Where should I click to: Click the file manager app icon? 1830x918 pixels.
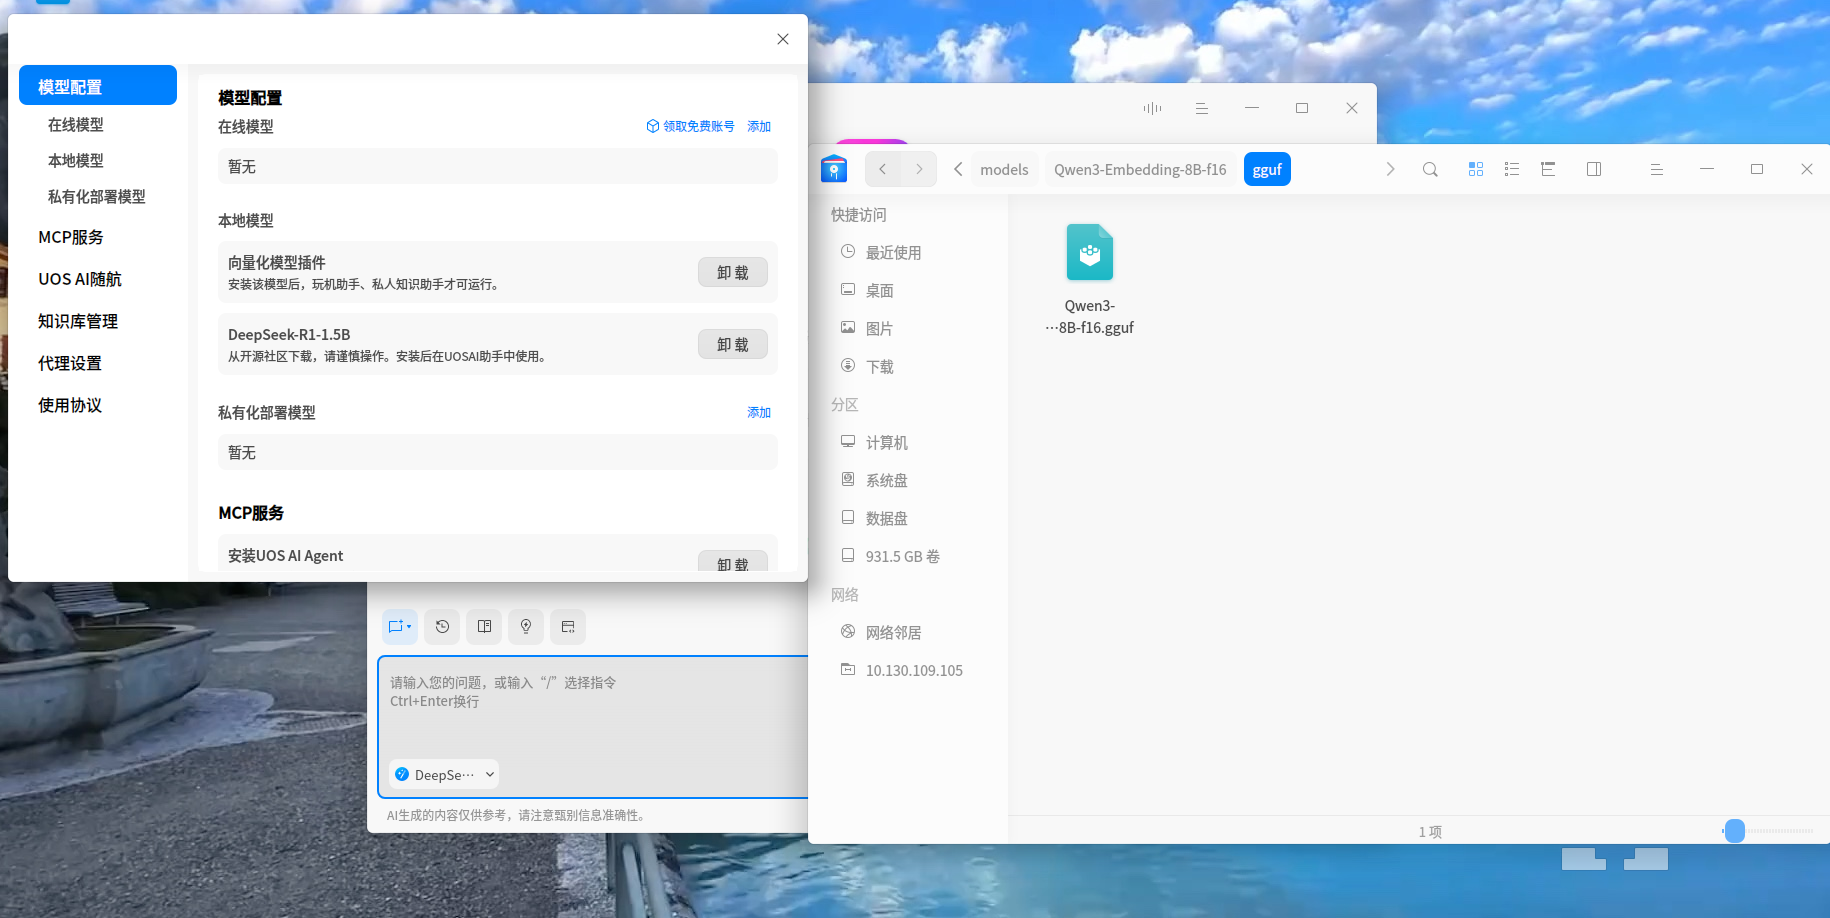click(834, 169)
